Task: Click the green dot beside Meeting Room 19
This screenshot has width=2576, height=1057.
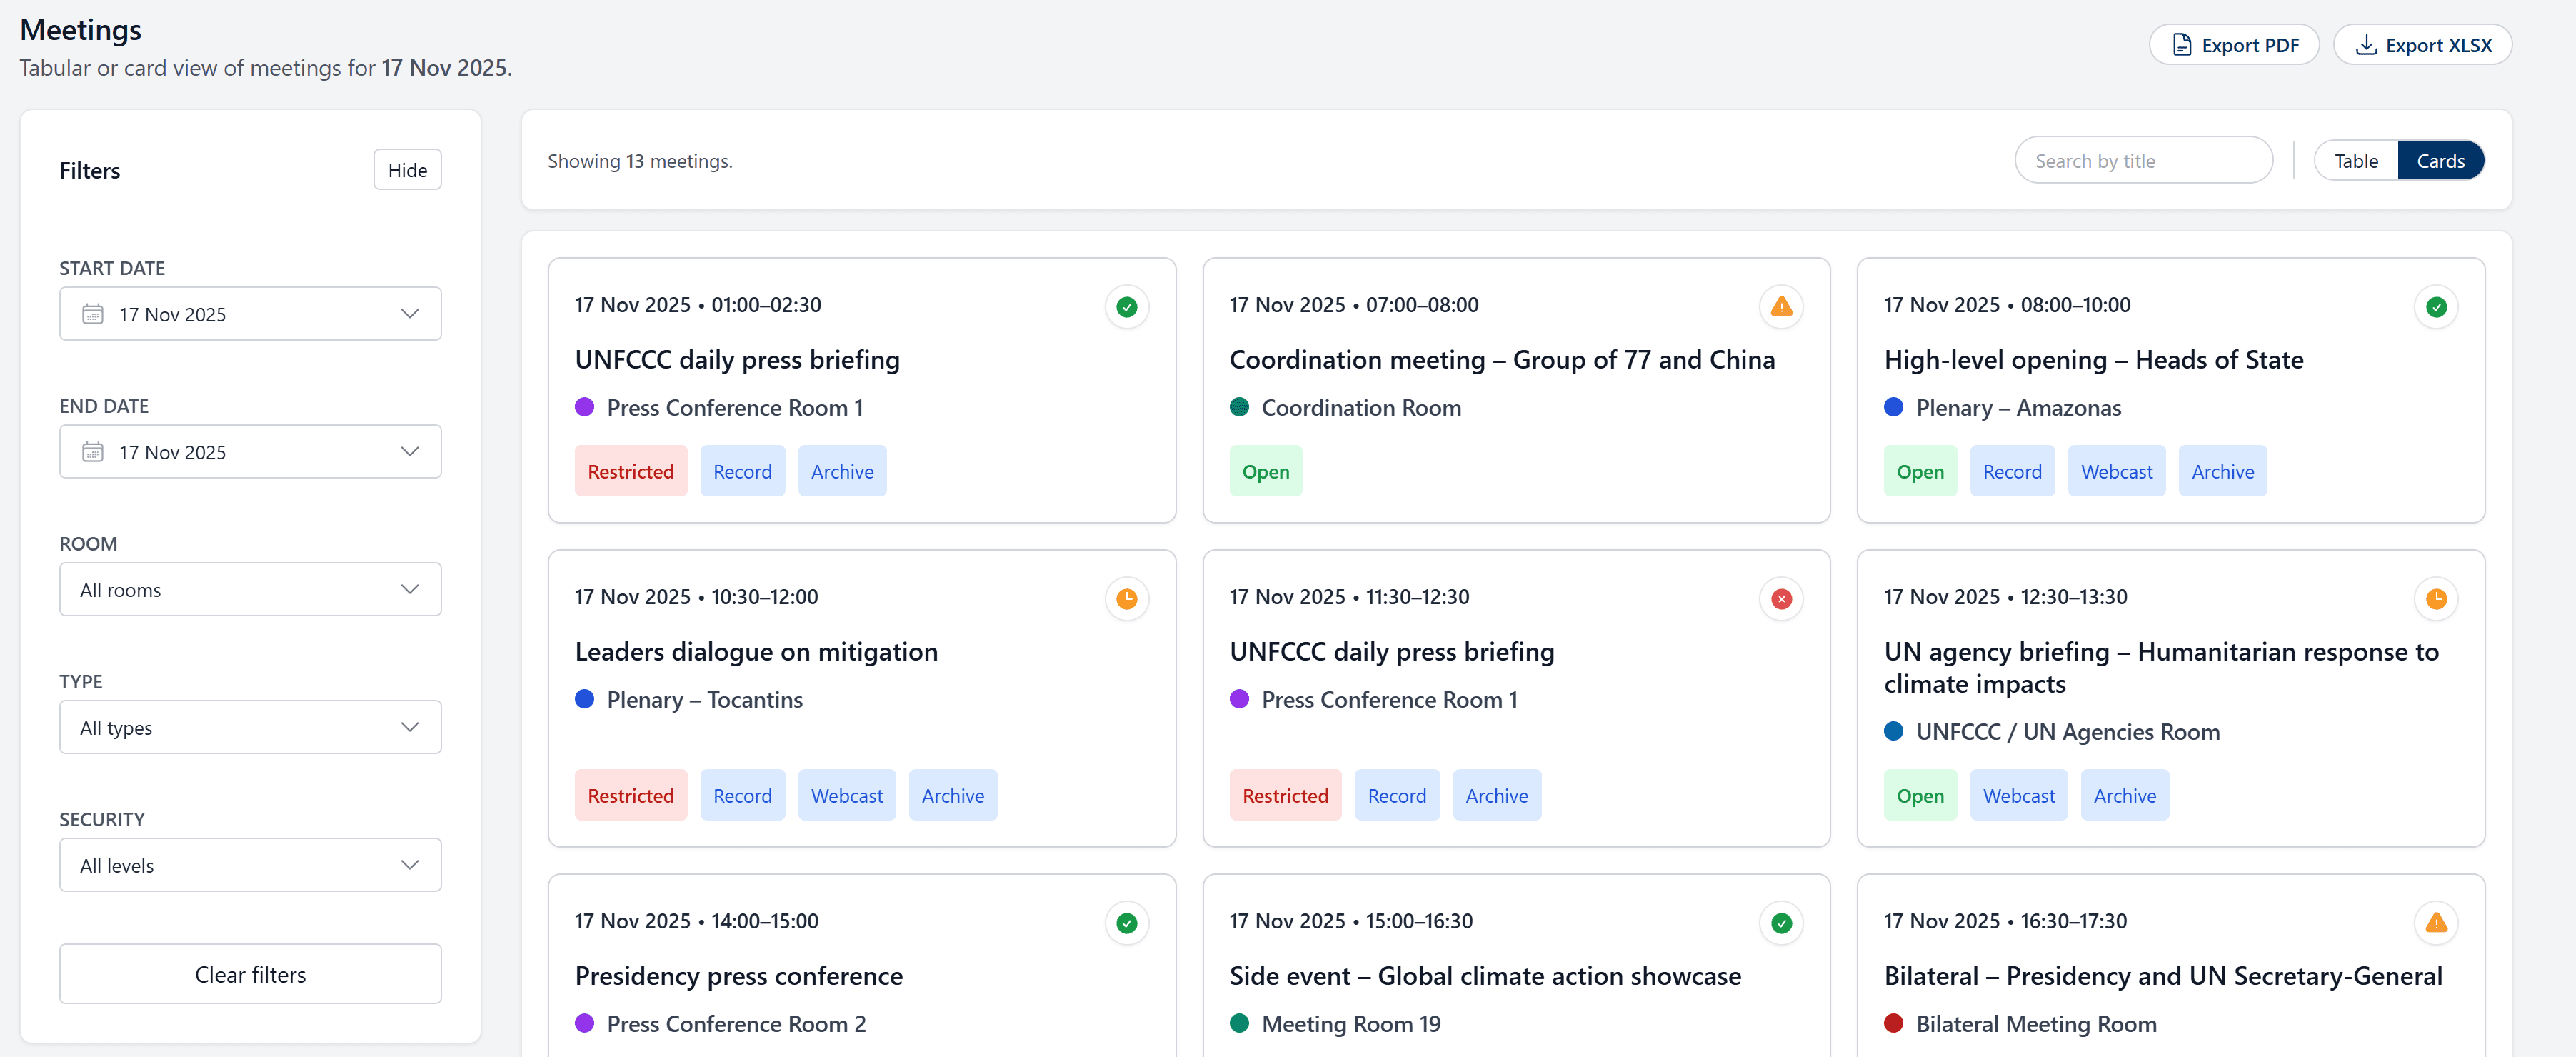Action: pyautogui.click(x=1239, y=1023)
